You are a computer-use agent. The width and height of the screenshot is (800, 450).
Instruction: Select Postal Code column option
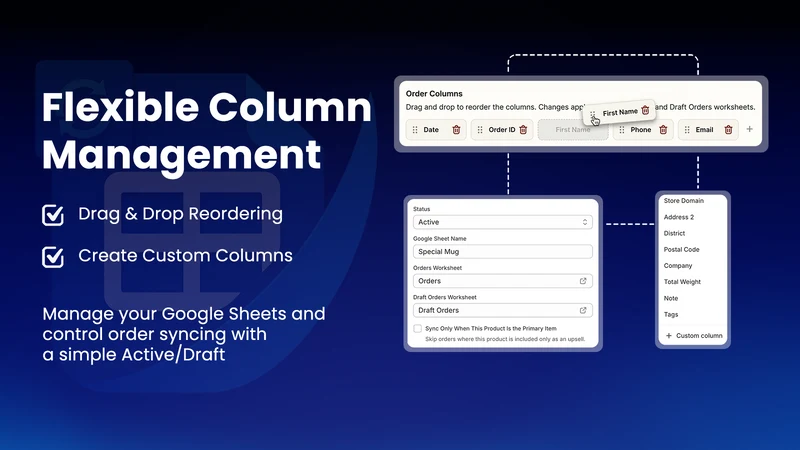coord(681,249)
